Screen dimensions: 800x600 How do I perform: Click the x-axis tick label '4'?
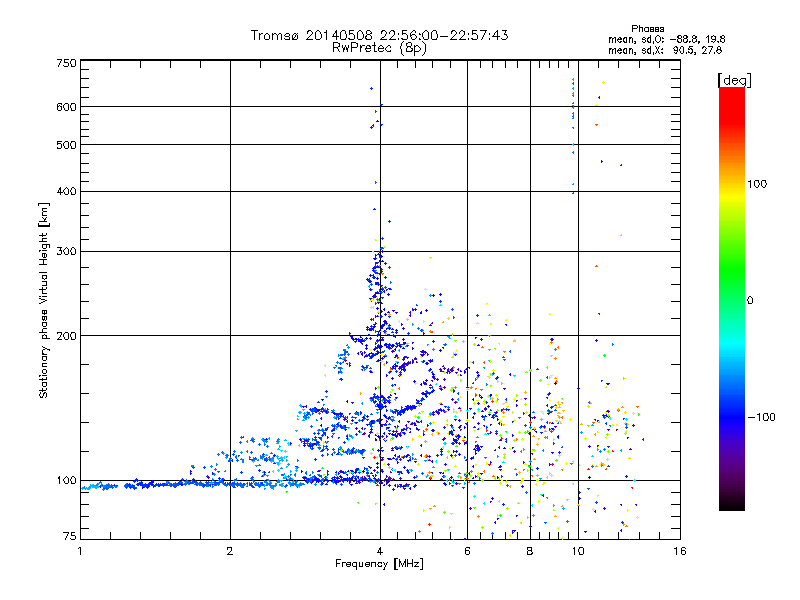click(380, 551)
